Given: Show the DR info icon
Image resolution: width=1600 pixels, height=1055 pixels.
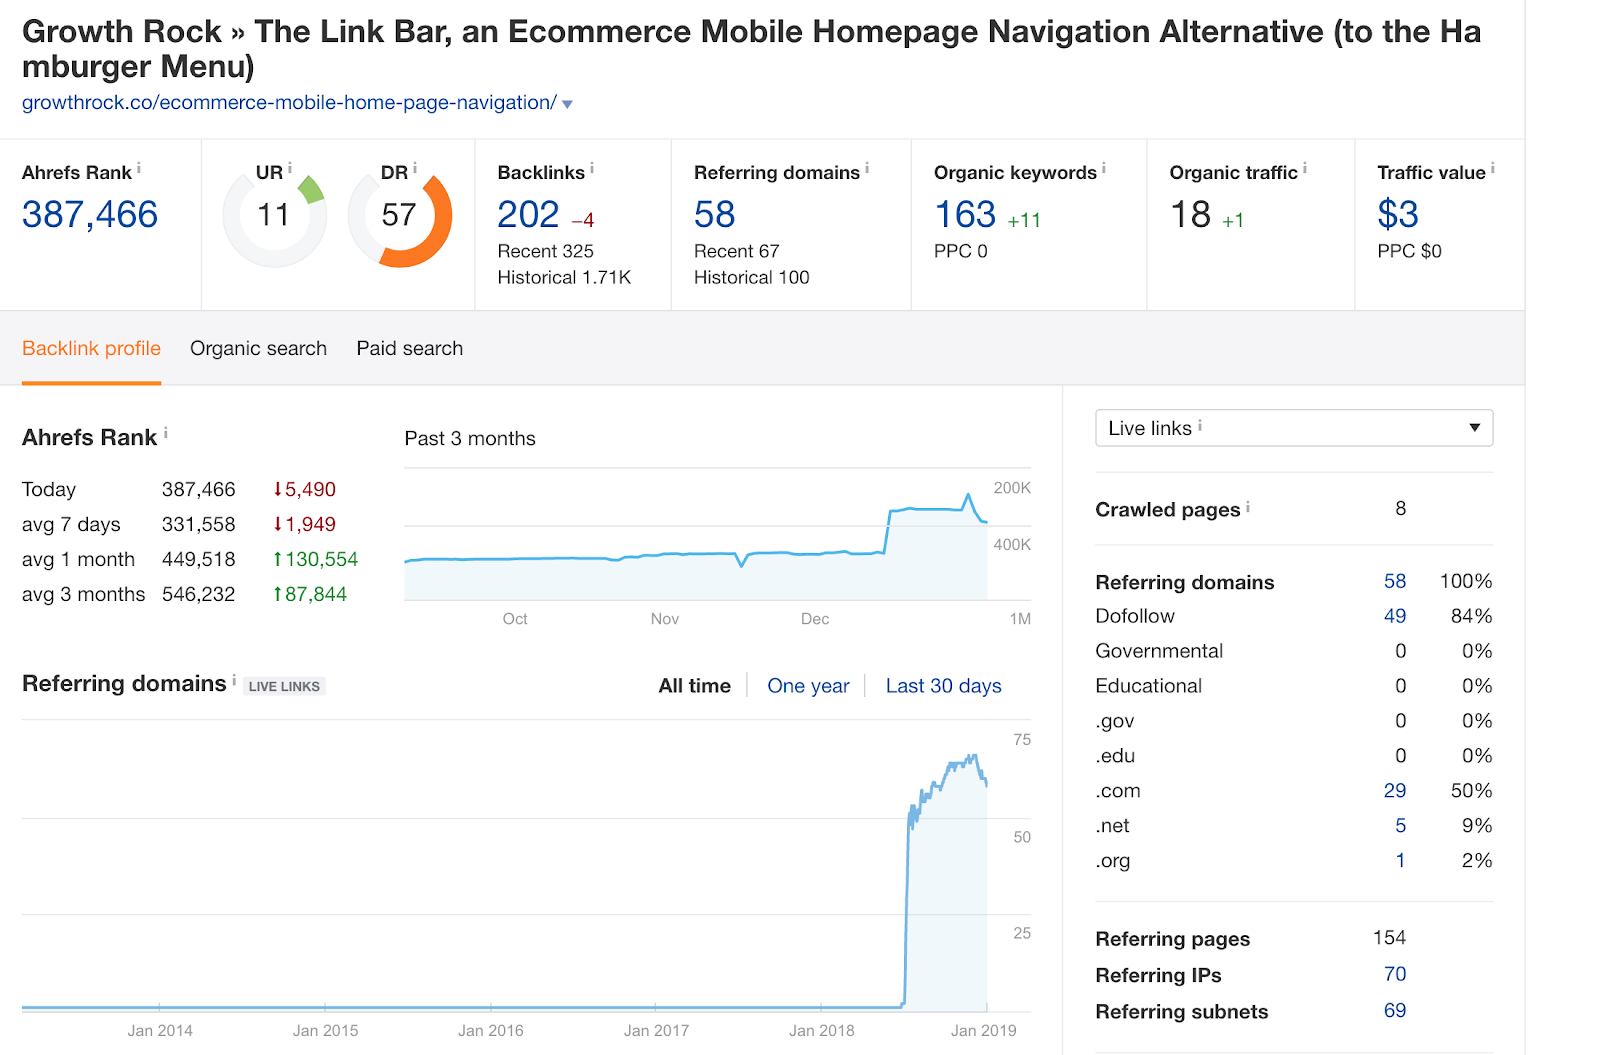Looking at the screenshot, I should coord(415,168).
